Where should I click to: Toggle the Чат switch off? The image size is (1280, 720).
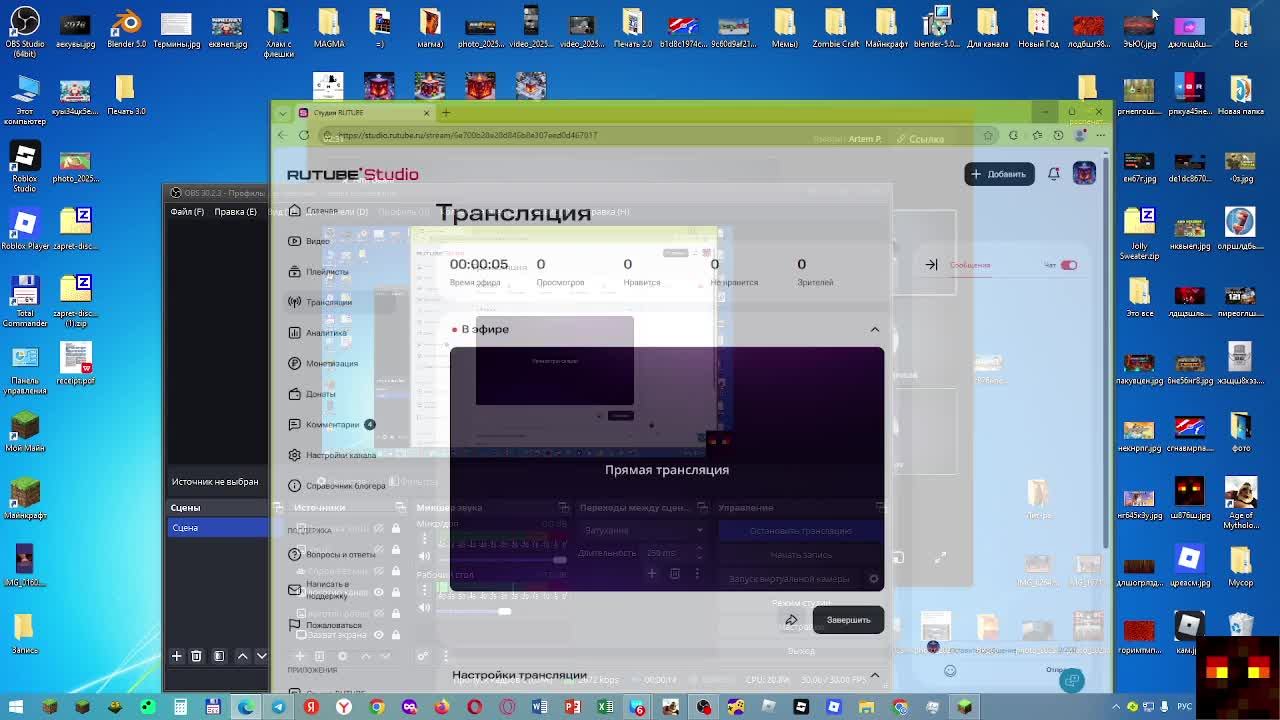1069,265
